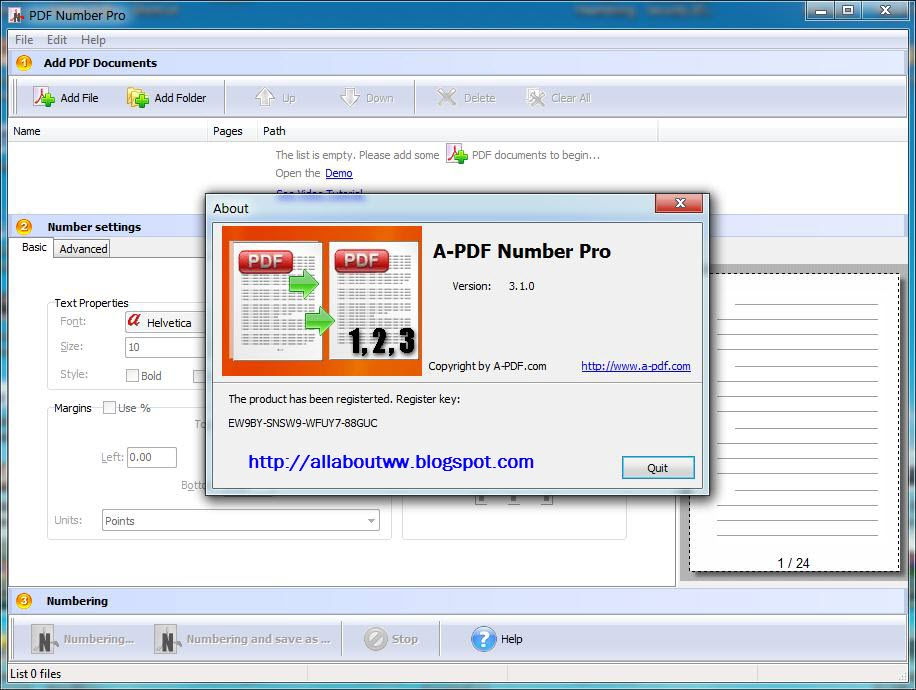Open the http://www.a-pdf.com link
This screenshot has height=690, width=916.
pos(636,366)
